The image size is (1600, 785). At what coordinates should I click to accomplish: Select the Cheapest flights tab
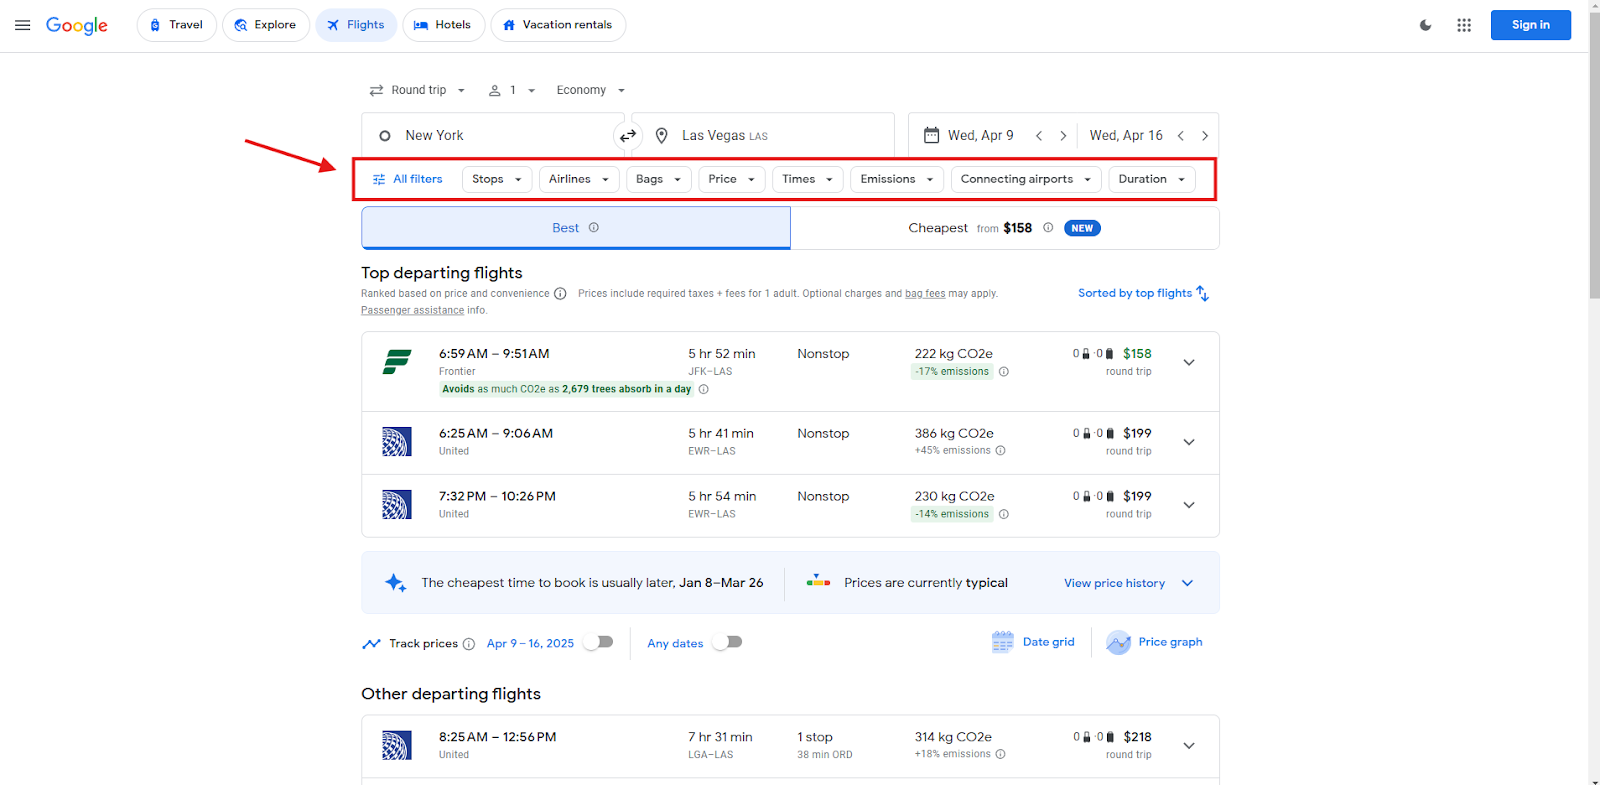click(x=1005, y=228)
